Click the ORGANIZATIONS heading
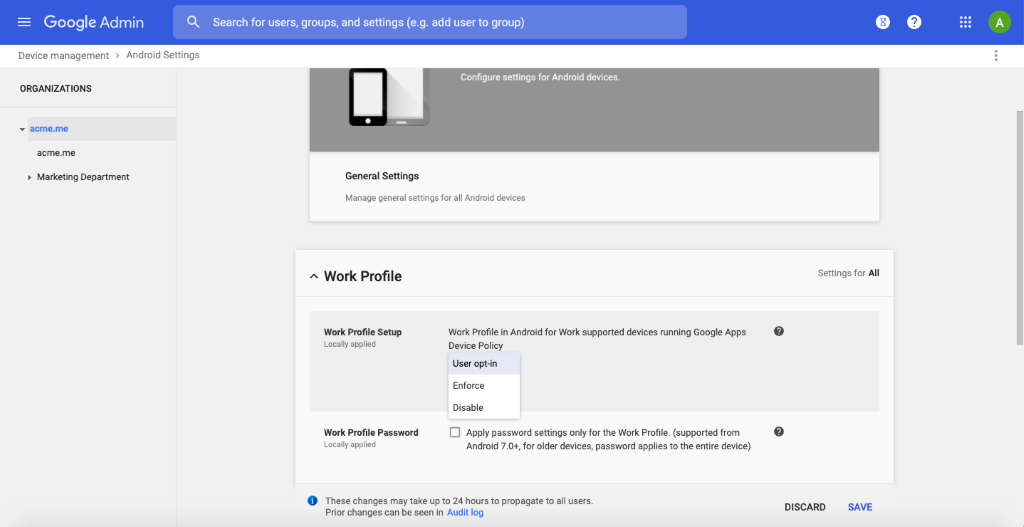Viewport: 1024px width, 527px height. pyautogui.click(x=56, y=89)
